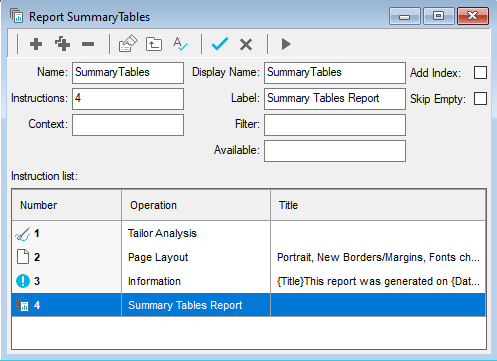Screen dimensions: 497x361
Task: Click the report window title icon
Action: (17, 16)
